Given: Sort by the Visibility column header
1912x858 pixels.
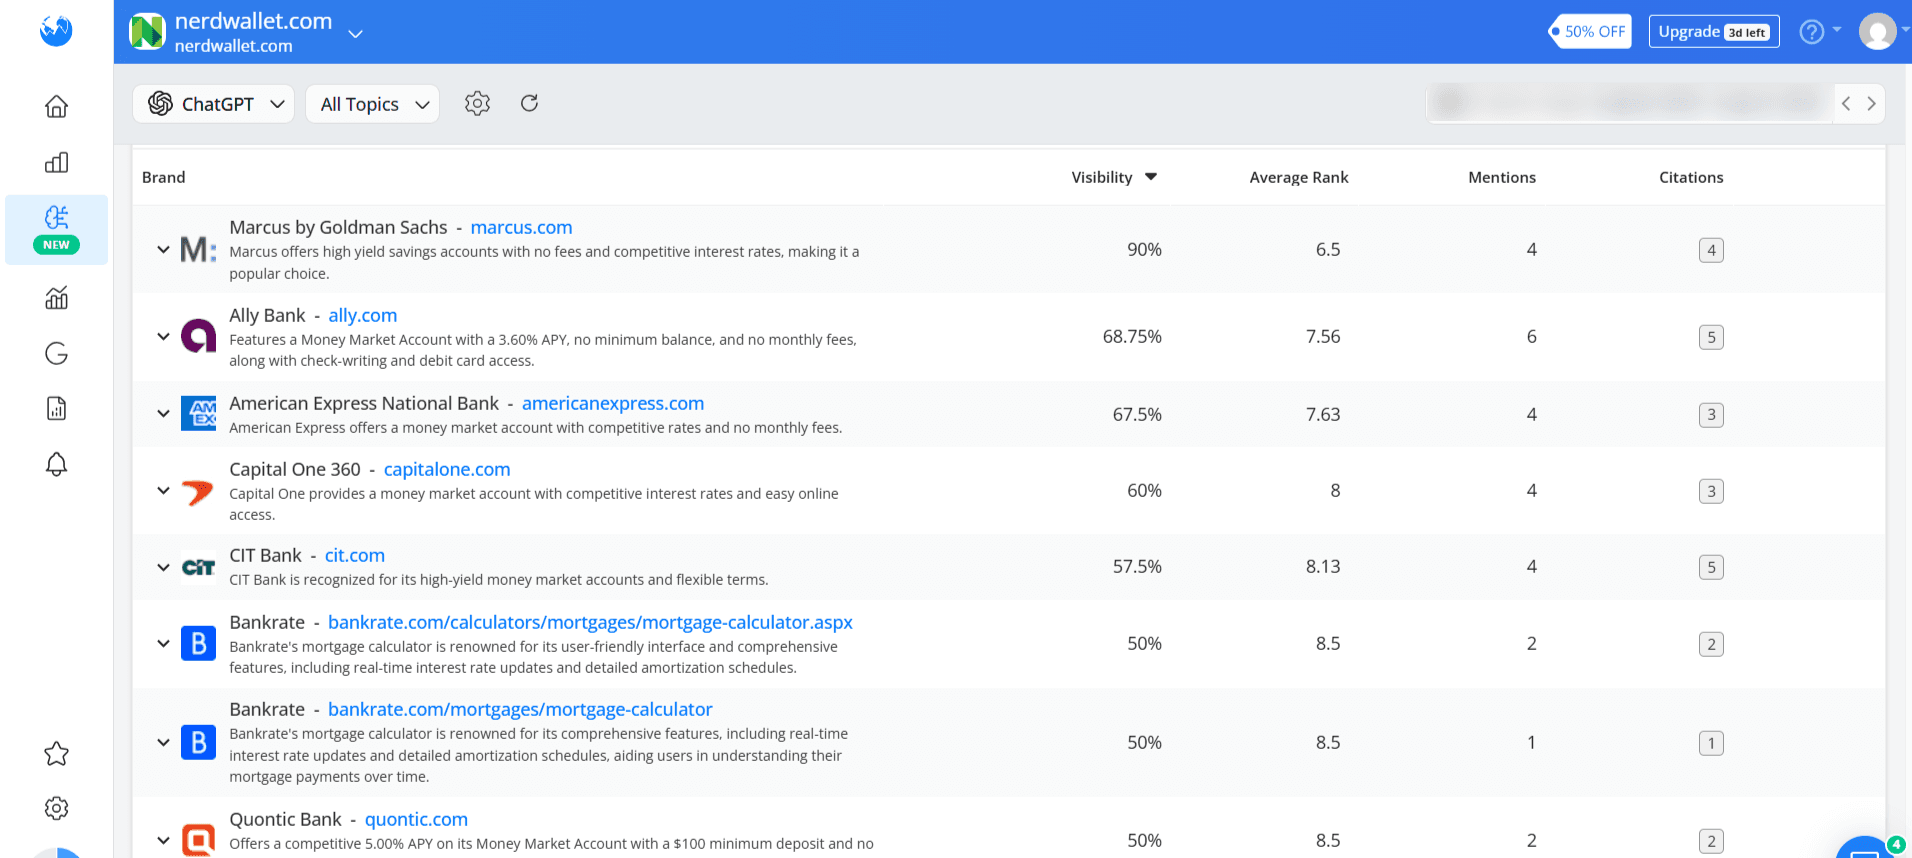Looking at the screenshot, I should pos(1114,177).
